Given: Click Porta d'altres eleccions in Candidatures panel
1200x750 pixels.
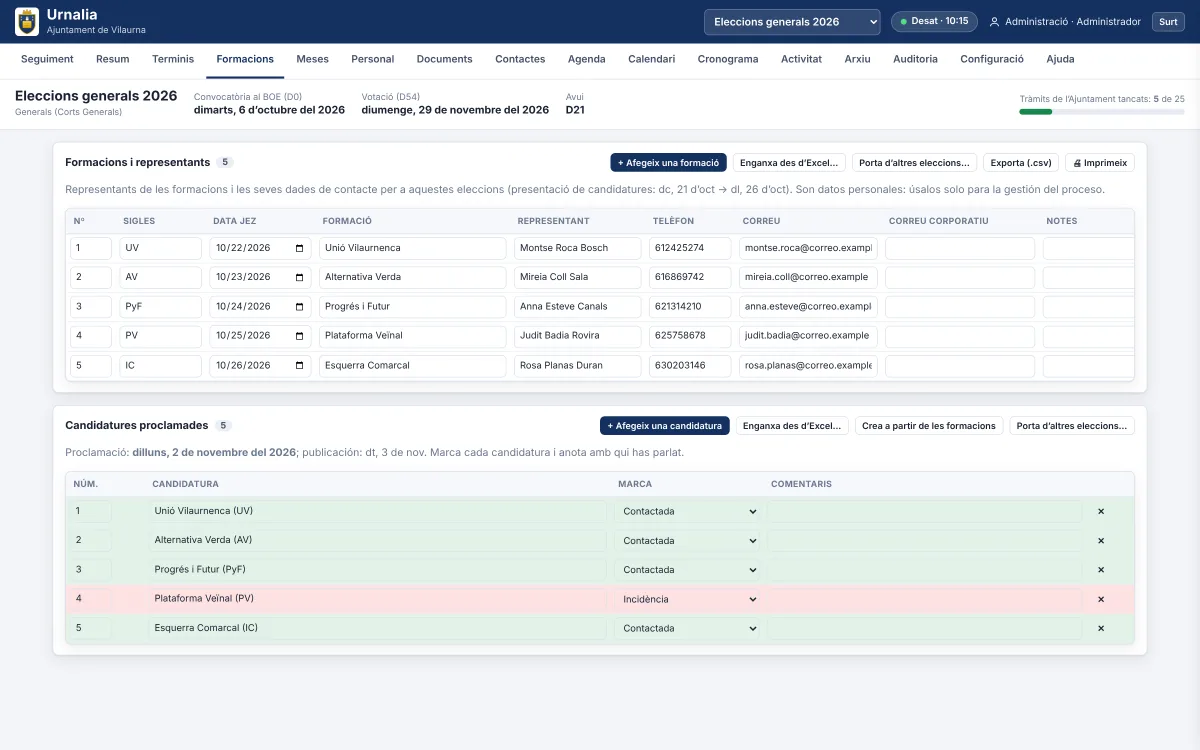Looking at the screenshot, I should 1072,426.
